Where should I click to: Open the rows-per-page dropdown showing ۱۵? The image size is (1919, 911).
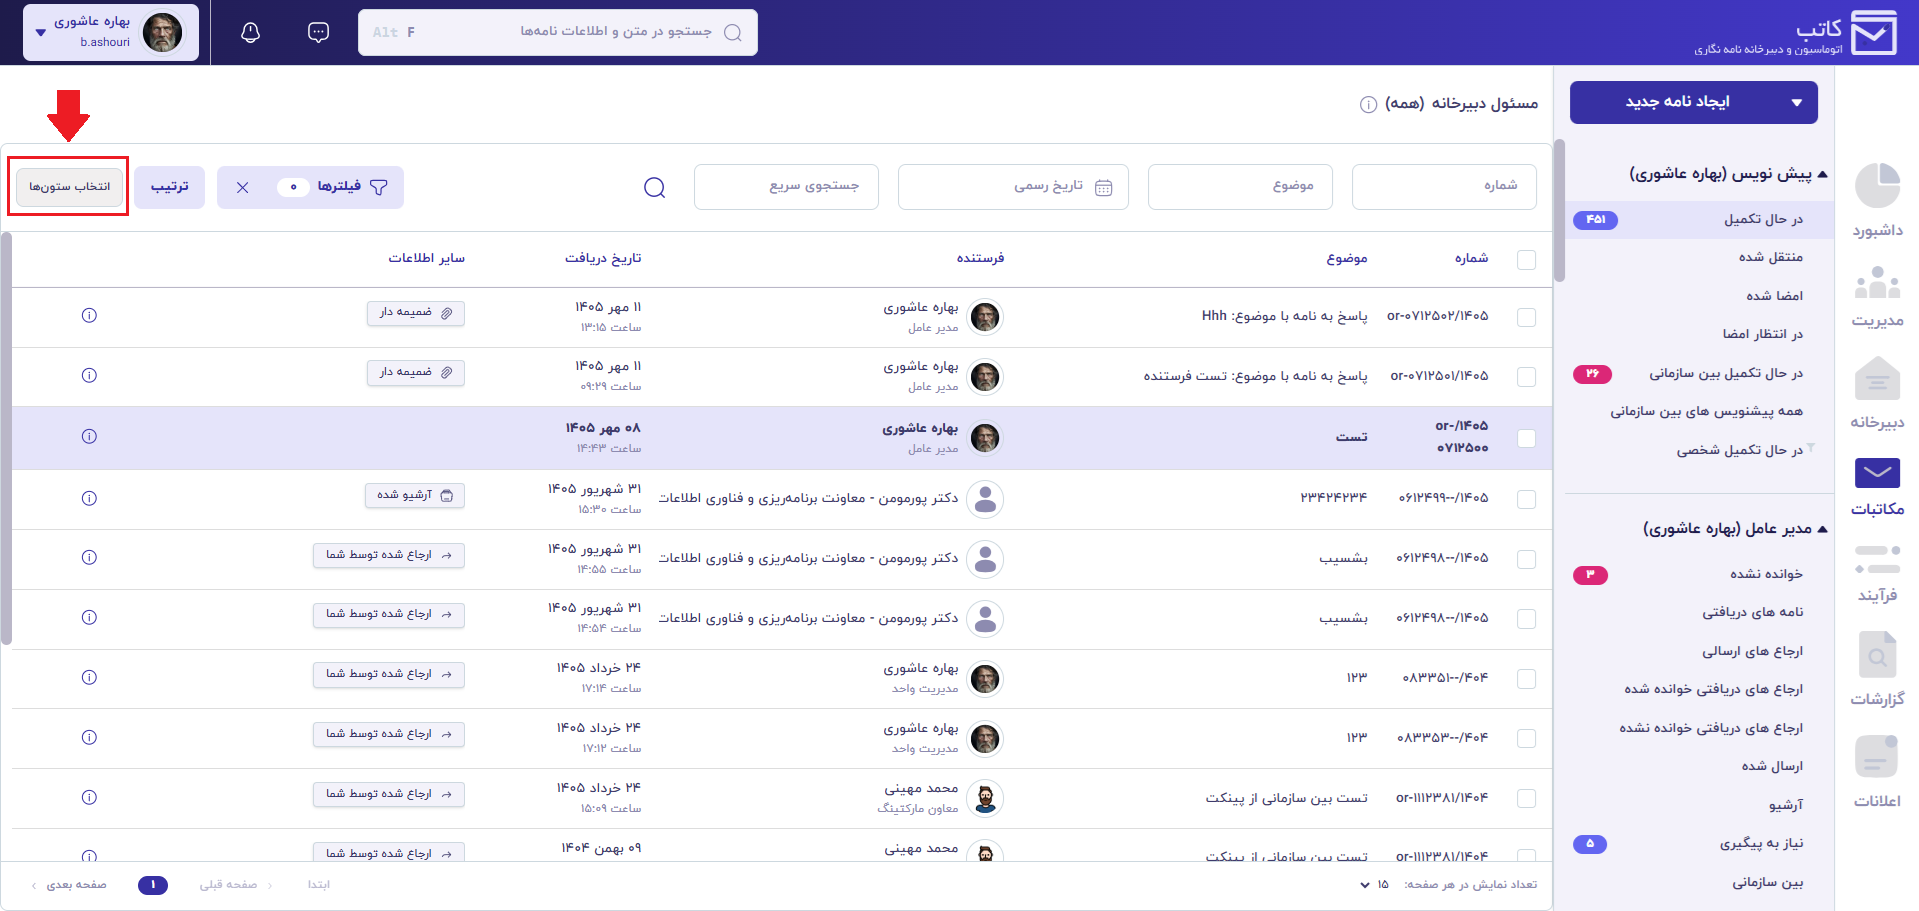(1374, 885)
